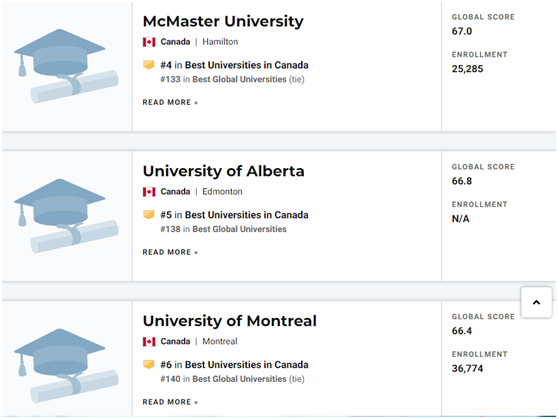Click Read More under University of Montreal
Viewport: 558px width, 419px height.
coord(170,402)
